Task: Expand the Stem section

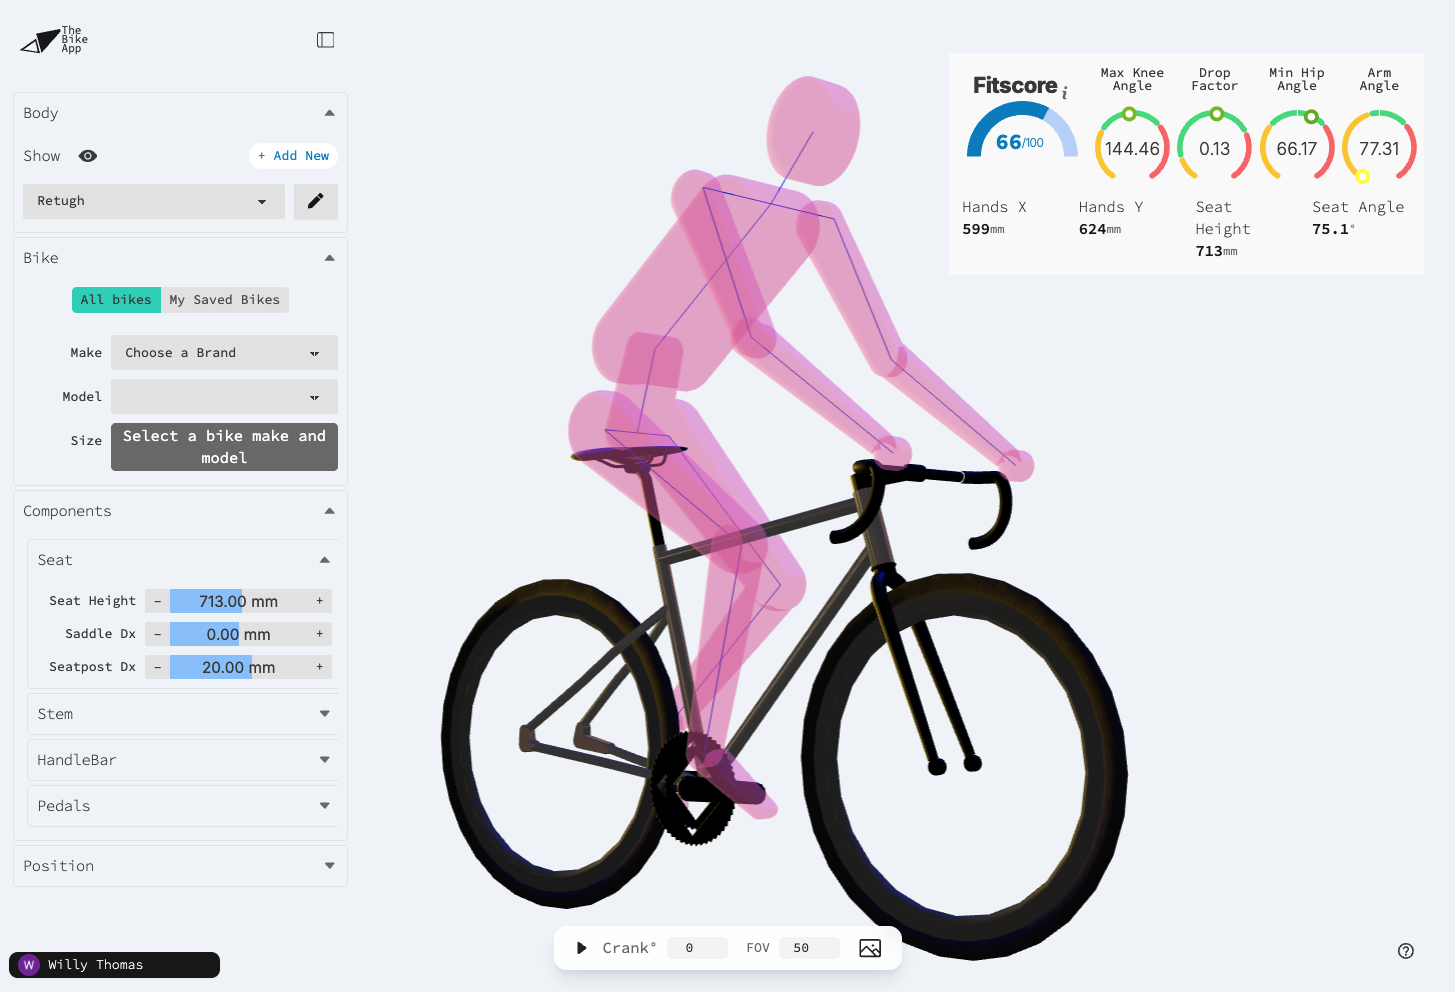Action: coord(181,714)
